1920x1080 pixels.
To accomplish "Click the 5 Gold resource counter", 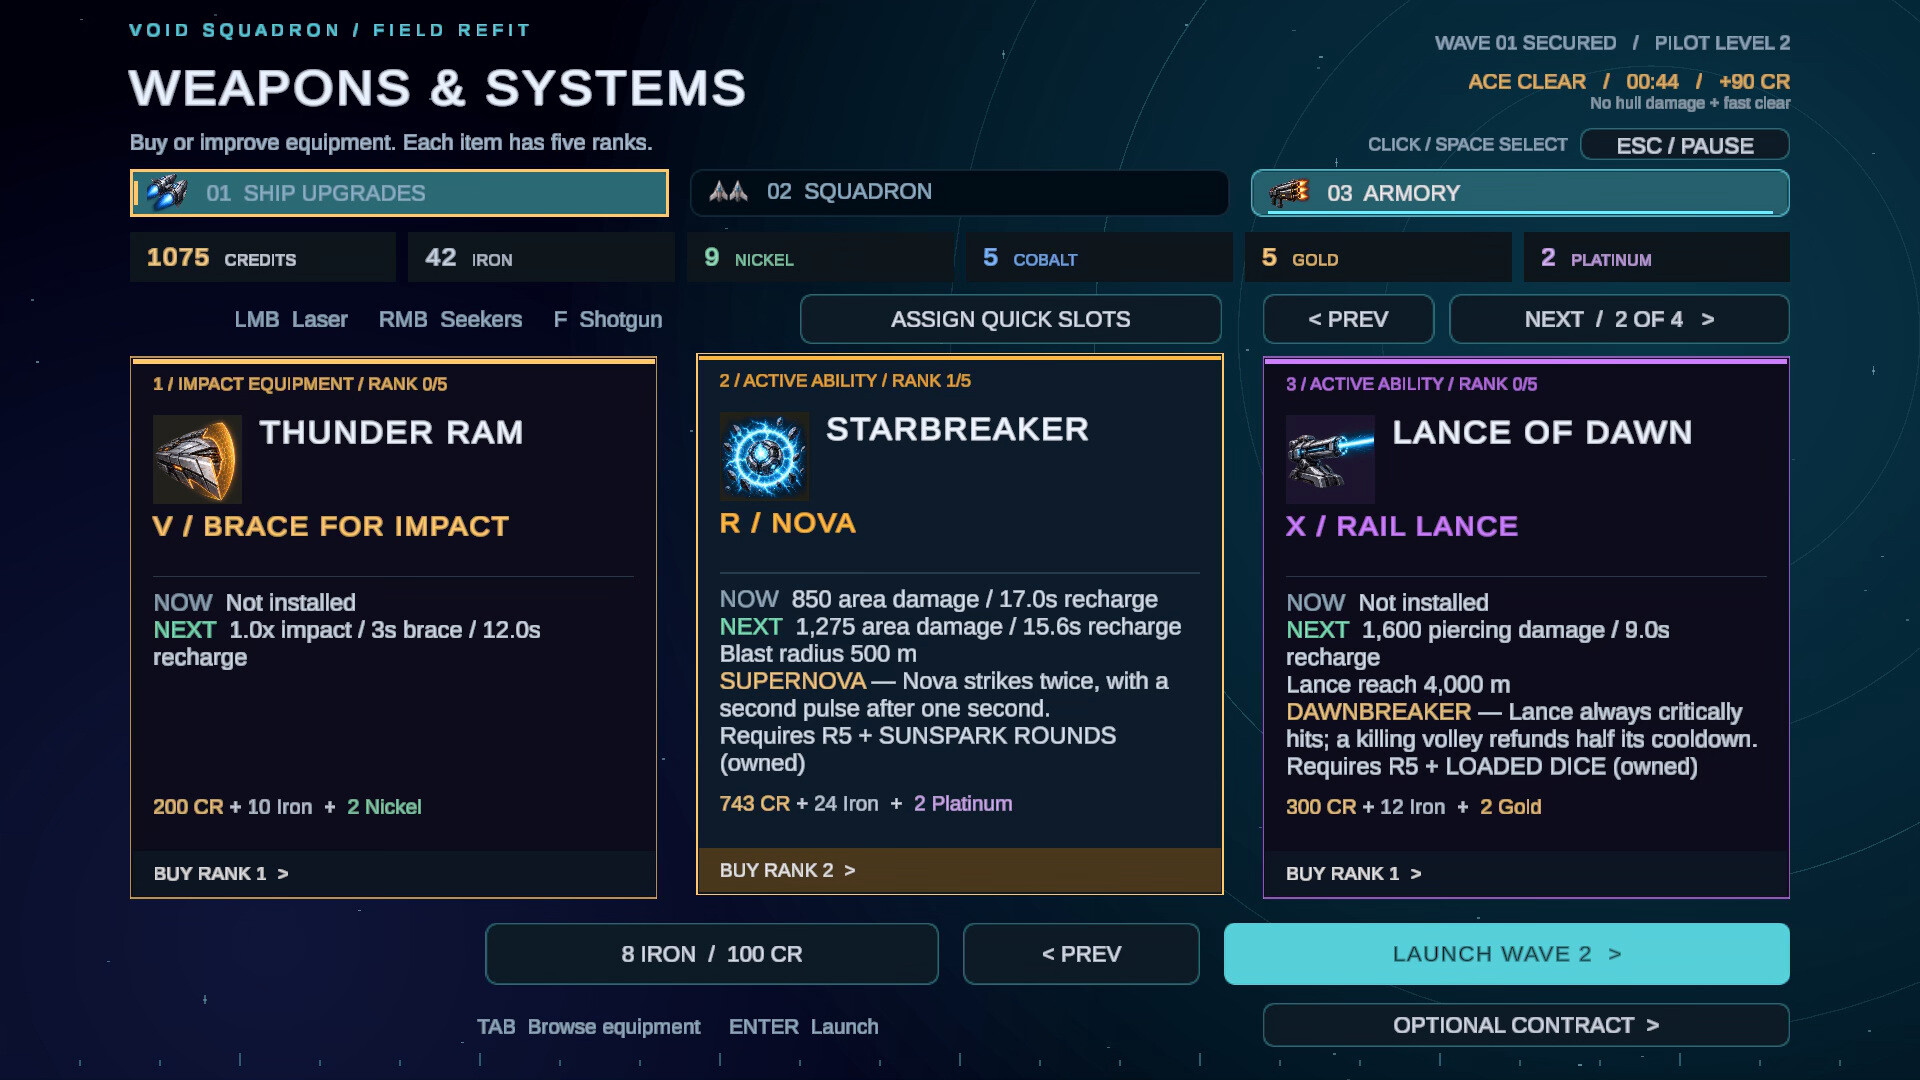I will pos(1378,258).
